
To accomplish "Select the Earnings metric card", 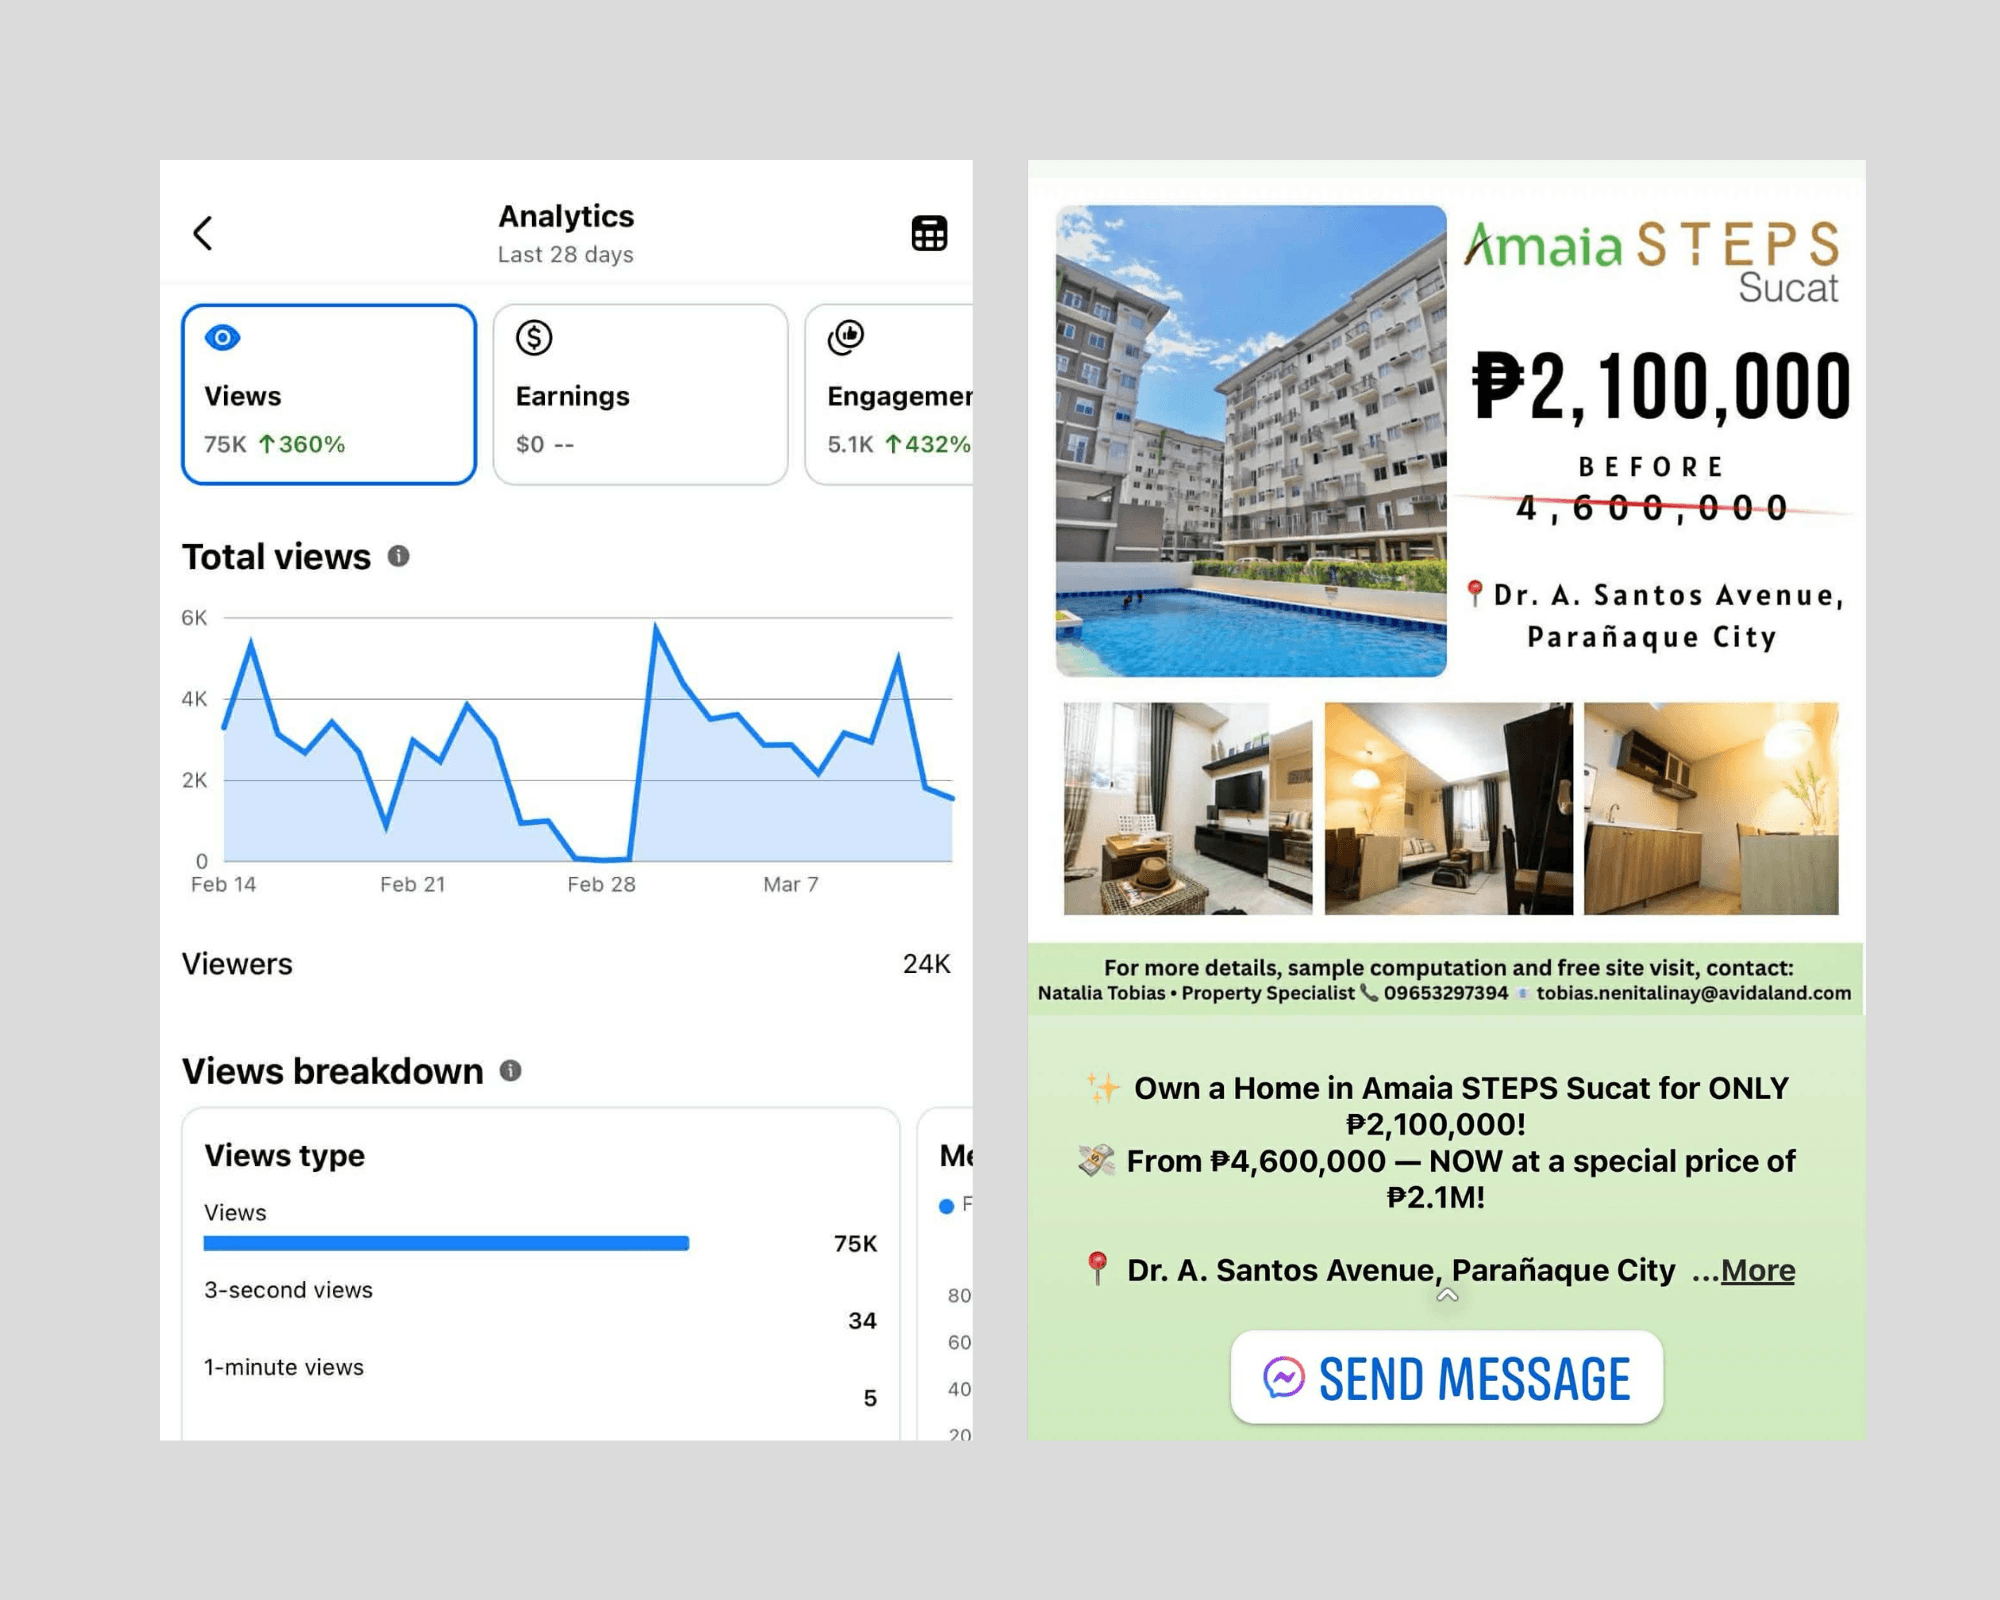I will click(x=640, y=395).
